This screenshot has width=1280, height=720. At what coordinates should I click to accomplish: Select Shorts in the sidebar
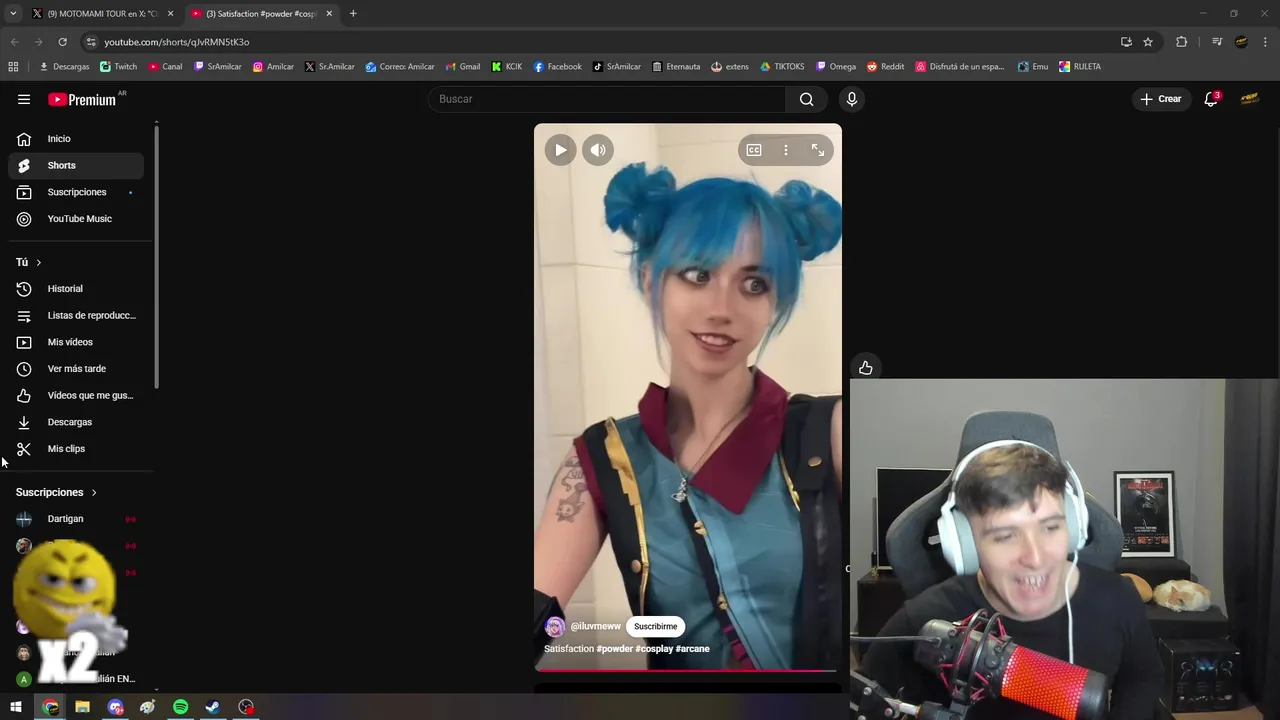pos(76,165)
